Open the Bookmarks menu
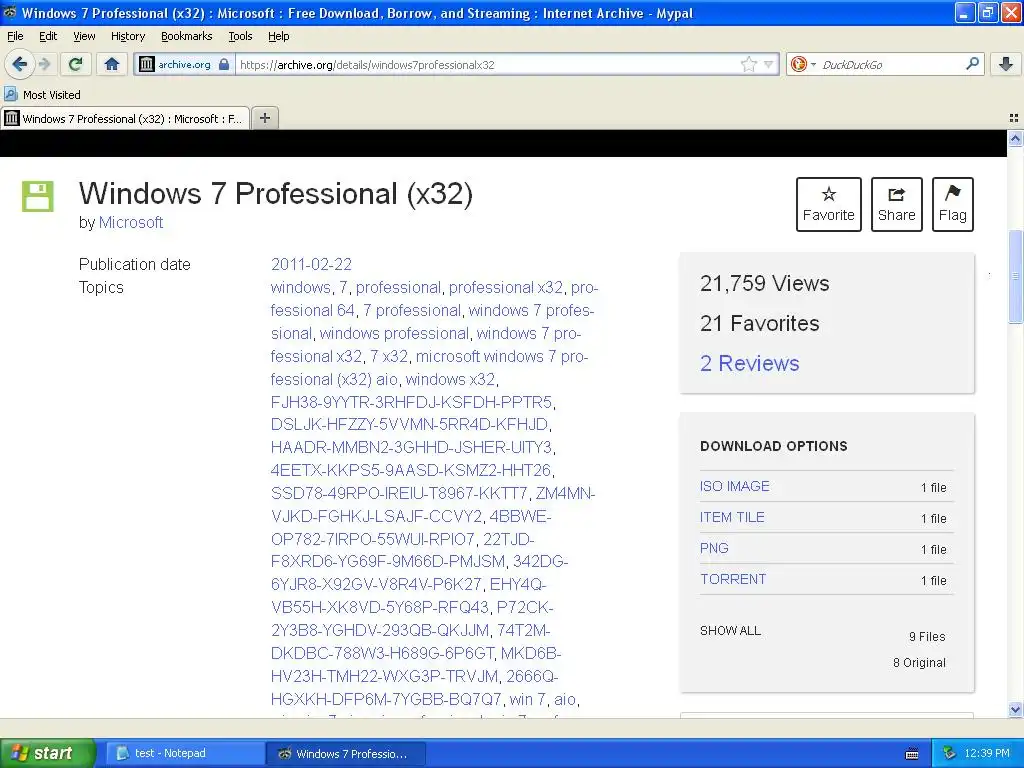 tap(187, 36)
